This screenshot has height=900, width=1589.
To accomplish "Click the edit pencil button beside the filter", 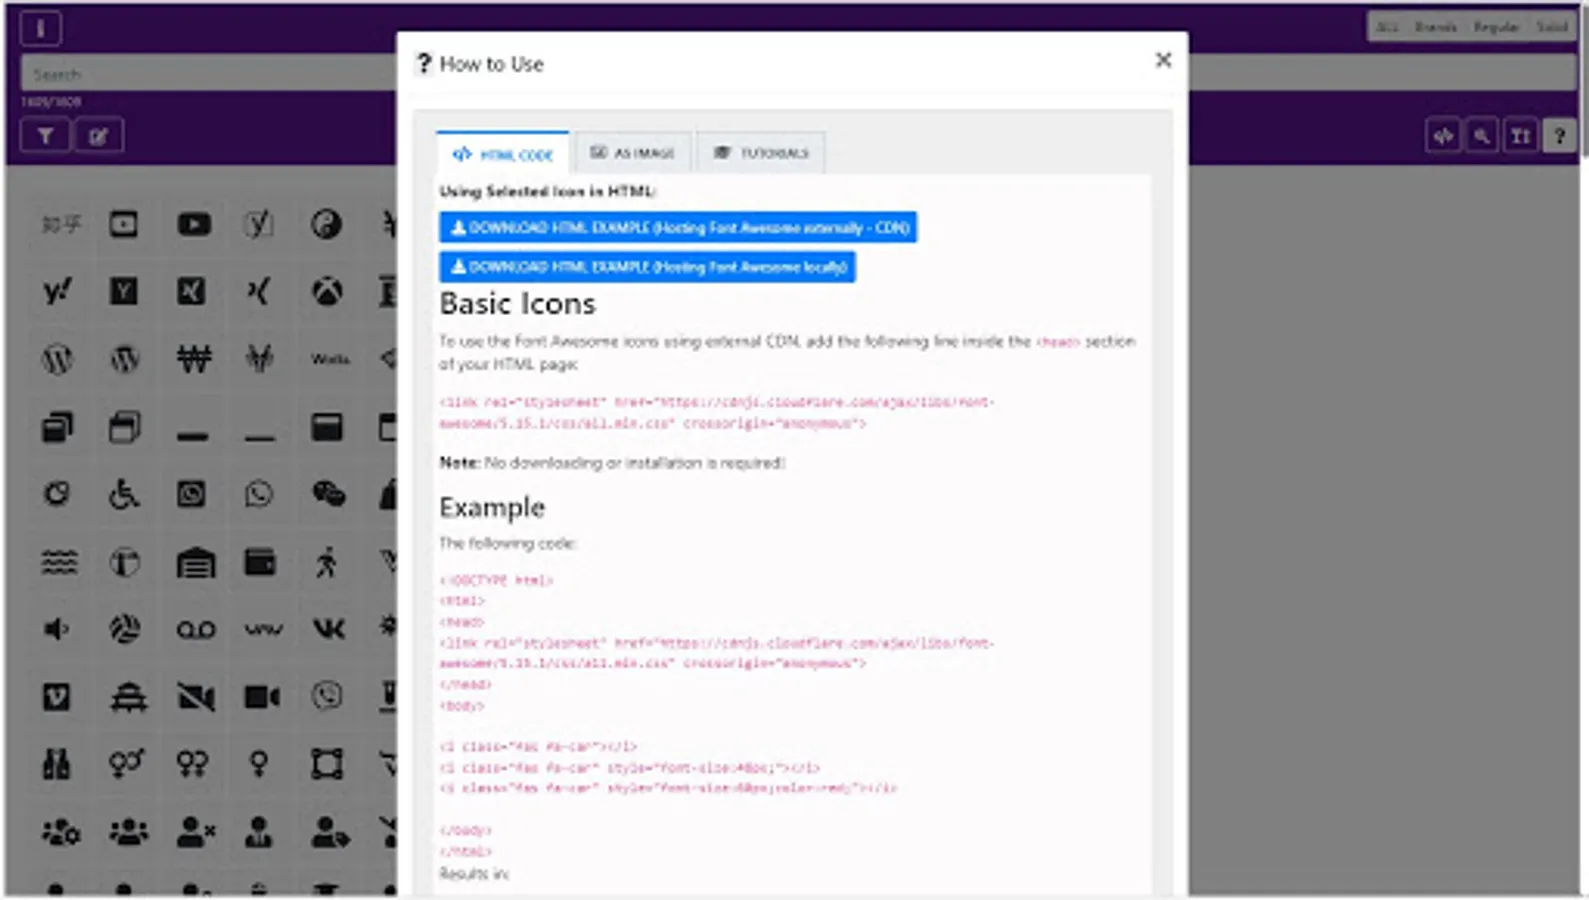I will coord(98,136).
